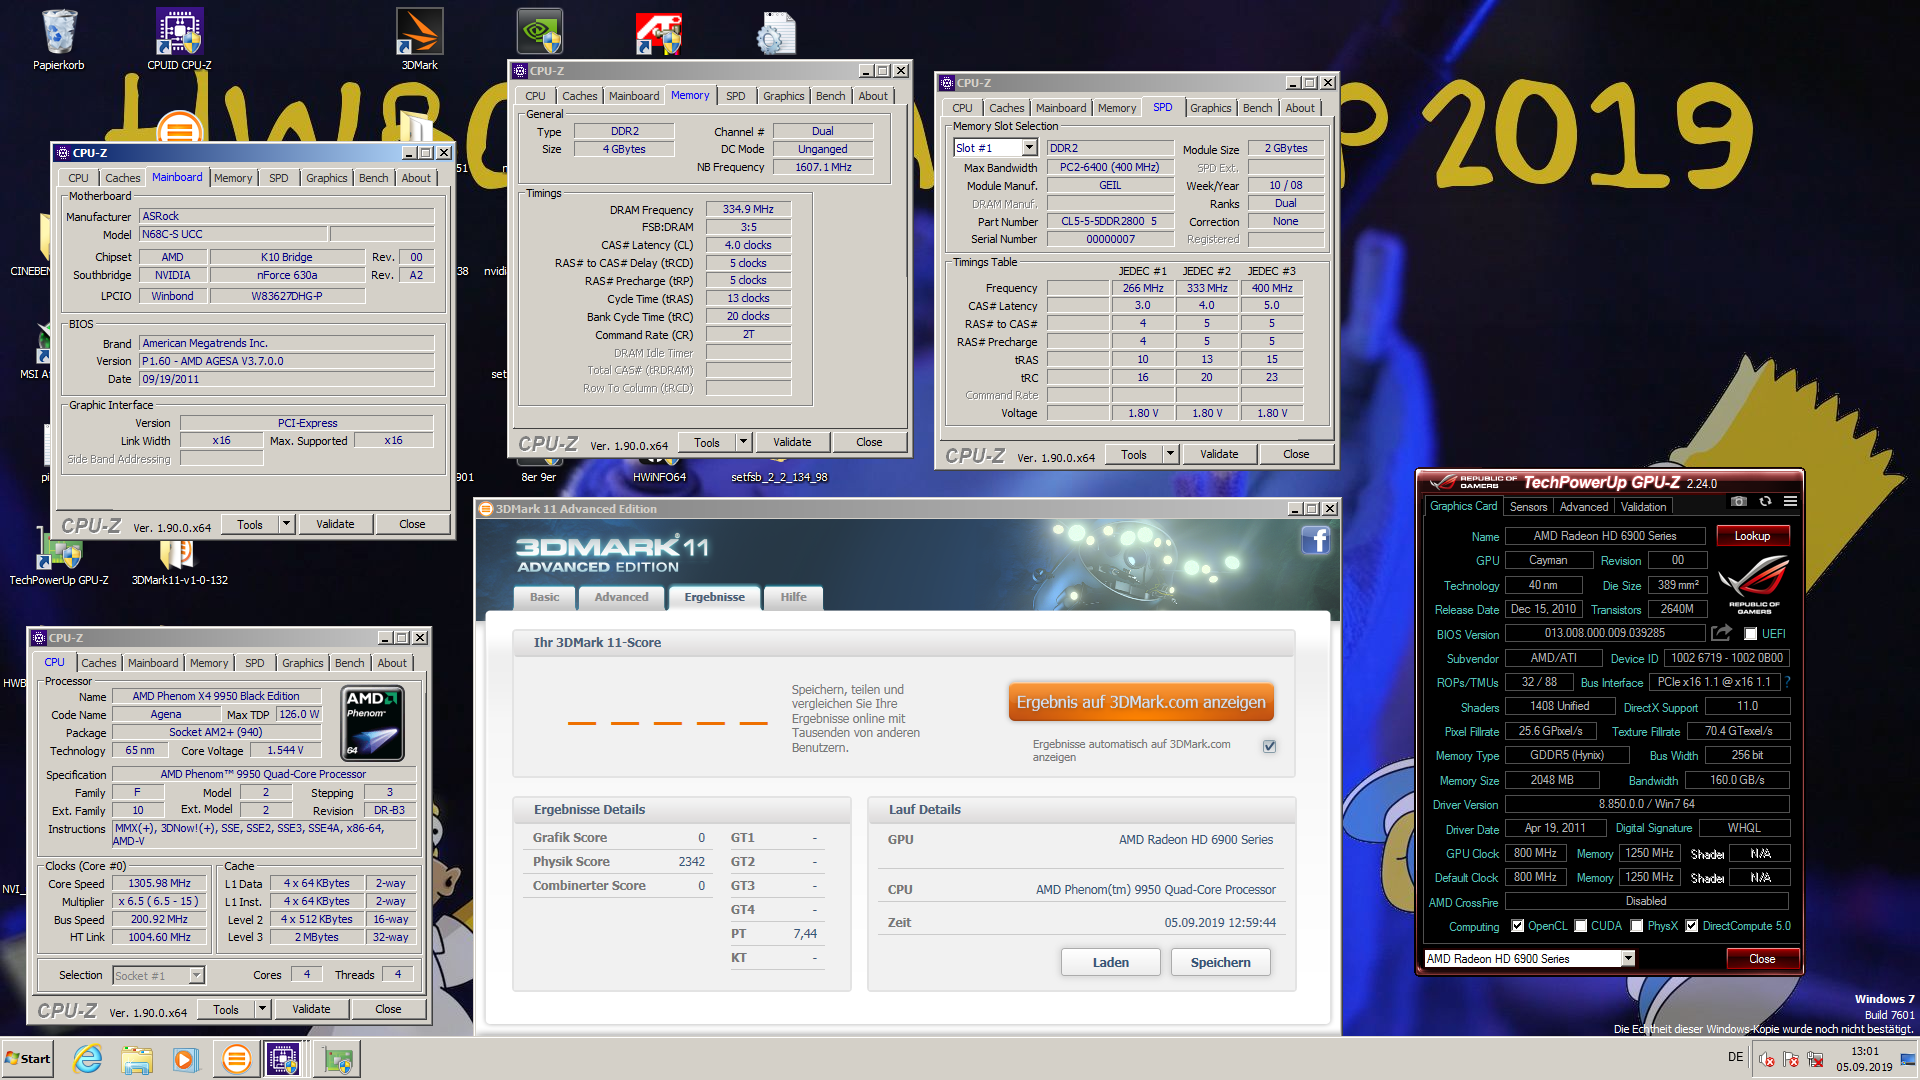Click the Core Speed value 1305.98 MHz

pos(159,883)
